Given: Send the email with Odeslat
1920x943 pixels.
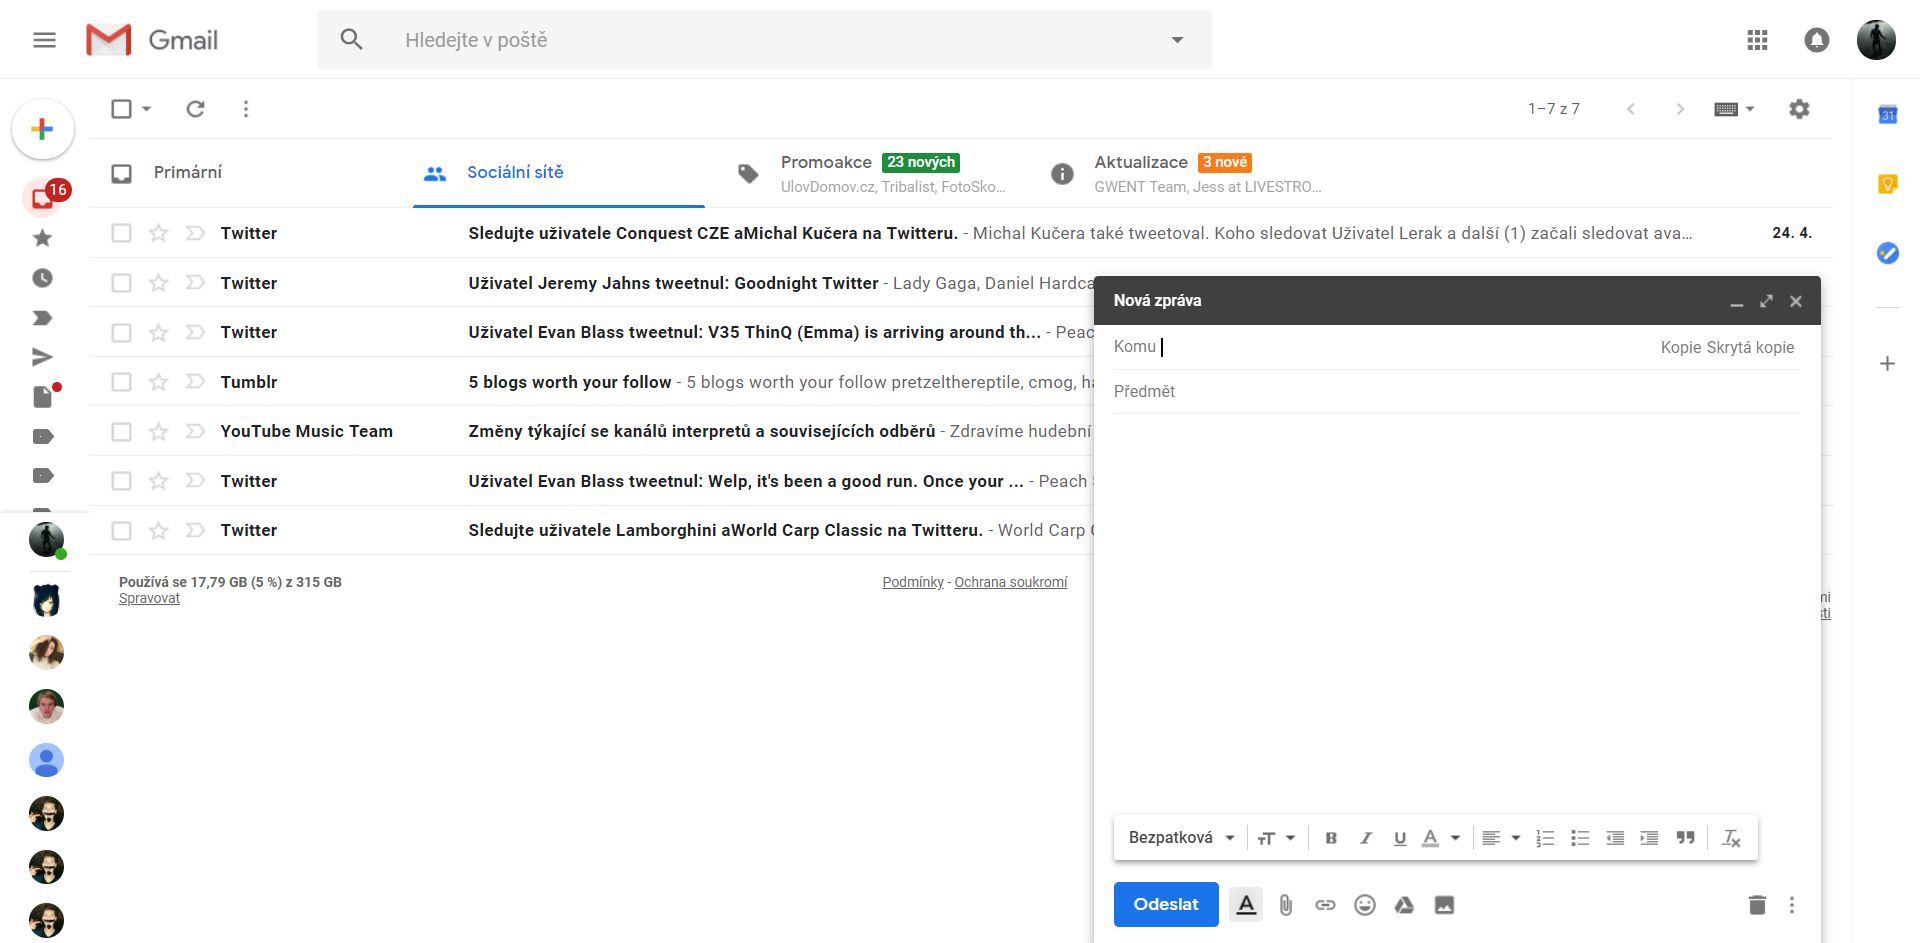Looking at the screenshot, I should 1165,904.
